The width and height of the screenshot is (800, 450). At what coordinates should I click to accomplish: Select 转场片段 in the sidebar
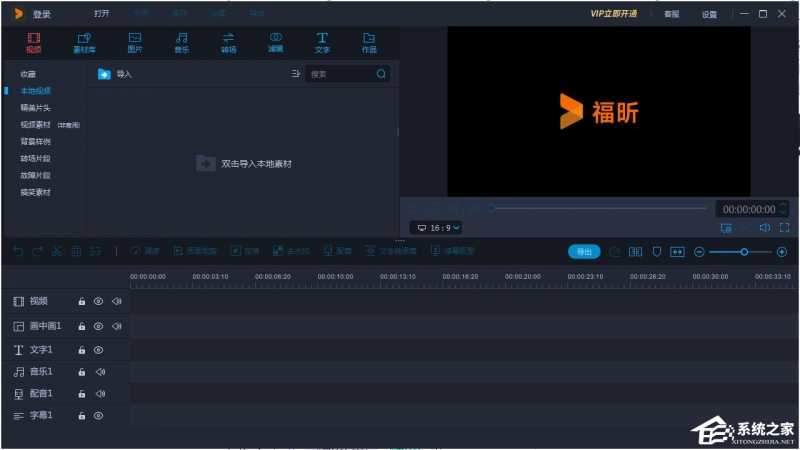(x=36, y=158)
